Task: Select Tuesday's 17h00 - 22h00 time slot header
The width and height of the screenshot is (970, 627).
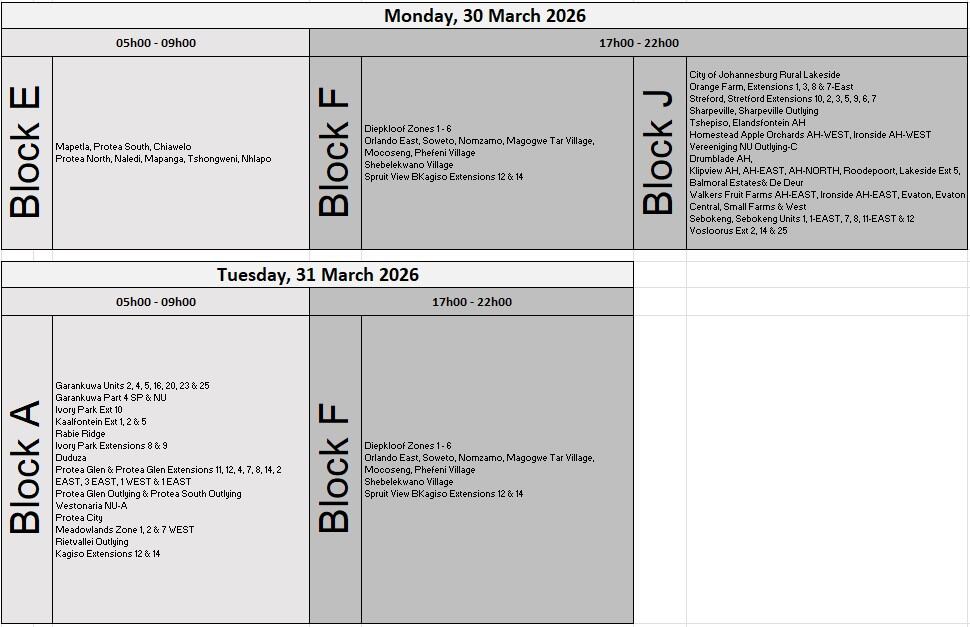Action: pyautogui.click(x=471, y=302)
